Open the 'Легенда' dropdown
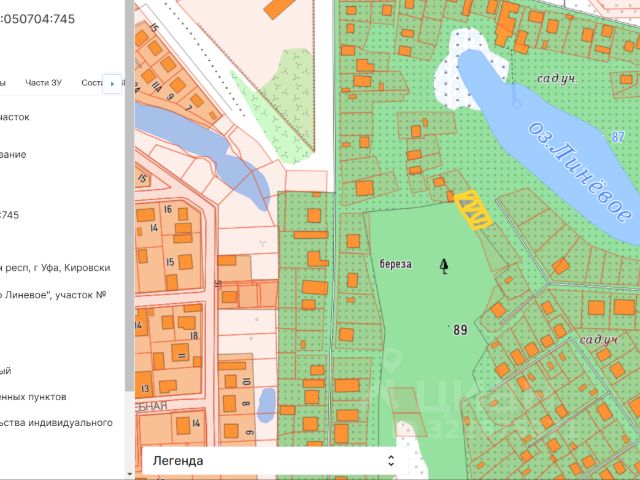Image resolution: width=640 pixels, height=480 pixels. click(274, 461)
